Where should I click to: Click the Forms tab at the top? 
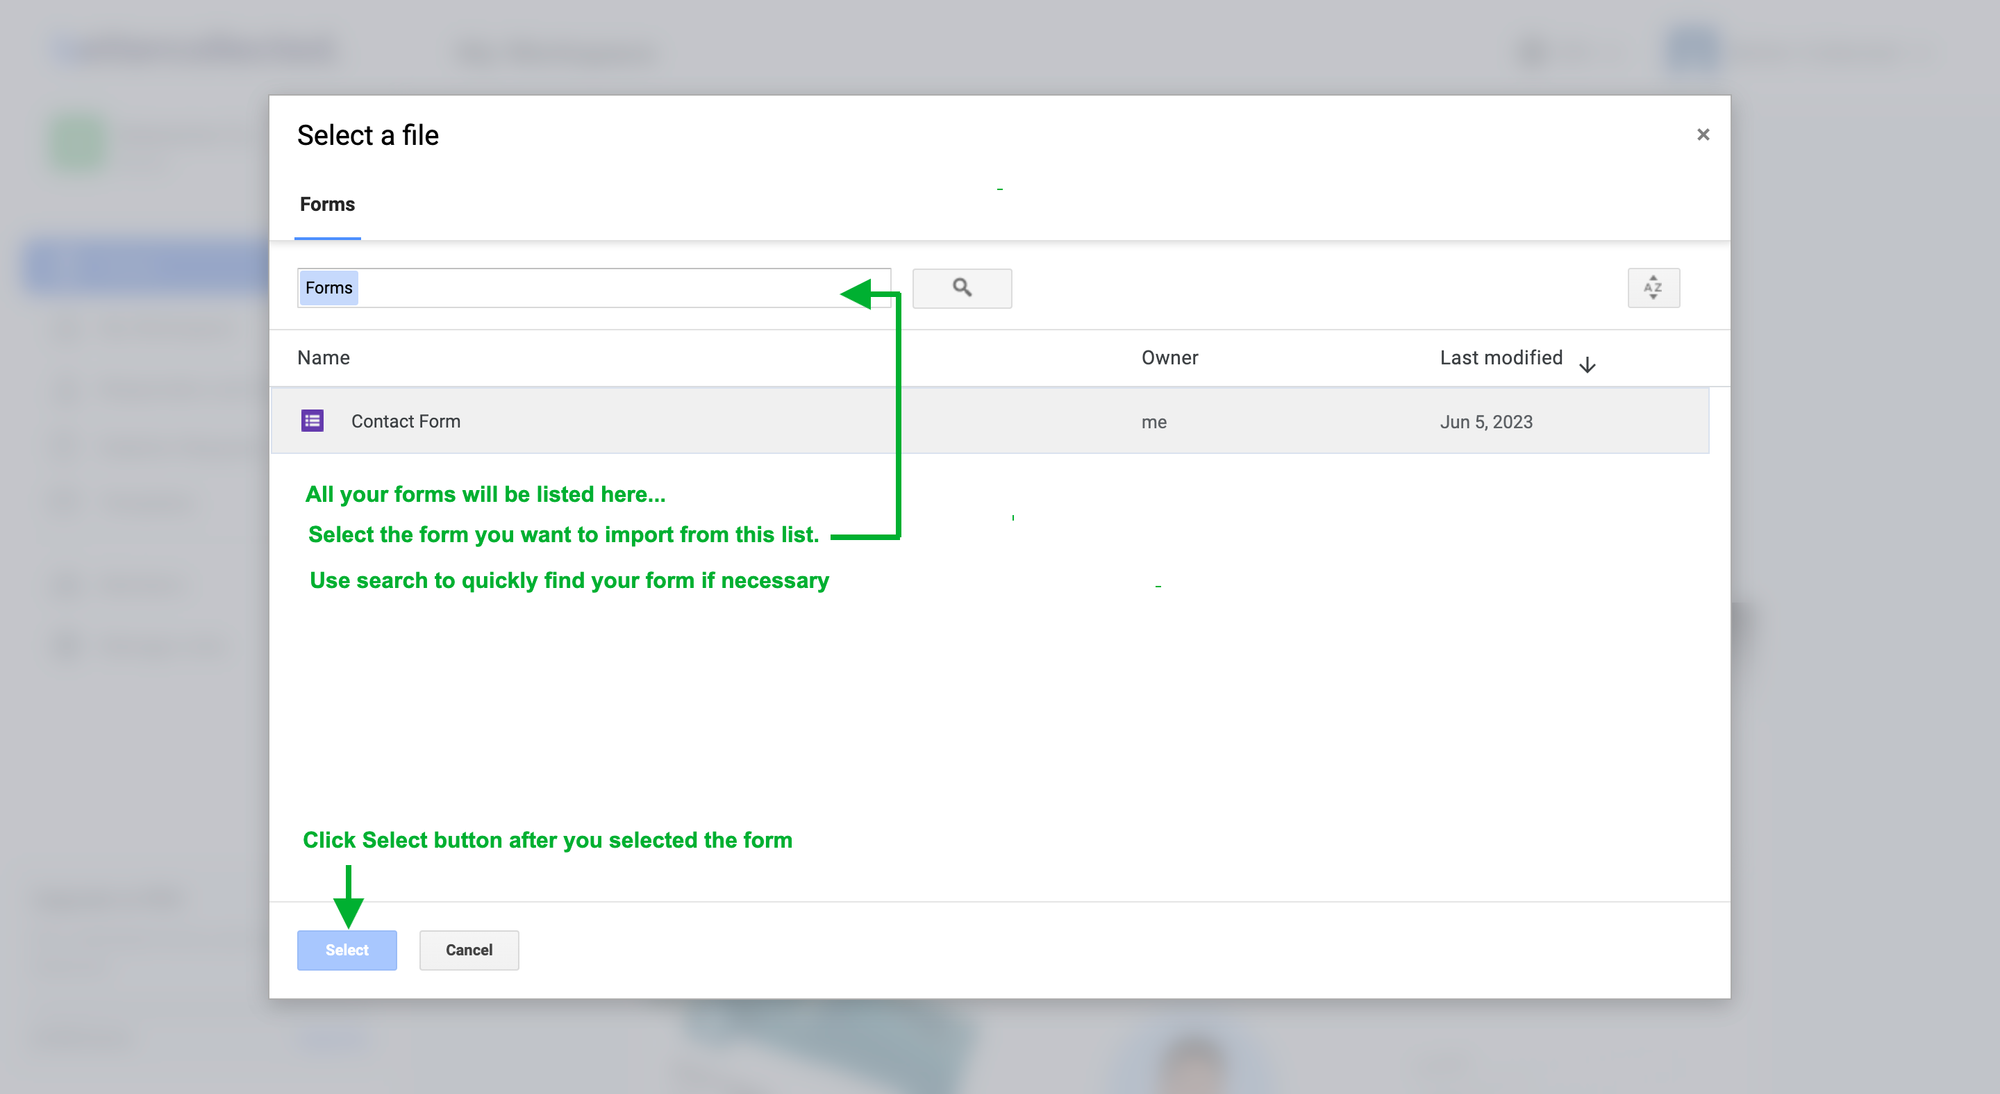[x=327, y=203]
